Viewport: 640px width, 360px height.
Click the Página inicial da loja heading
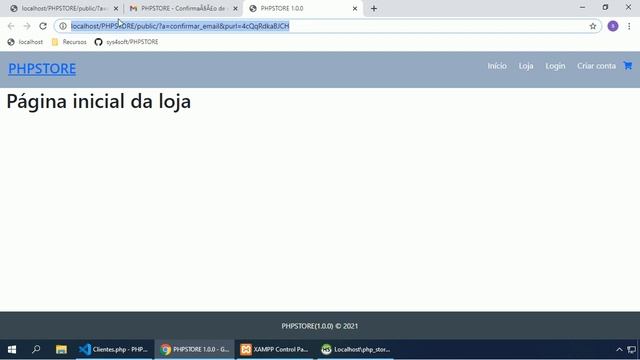pos(99,101)
